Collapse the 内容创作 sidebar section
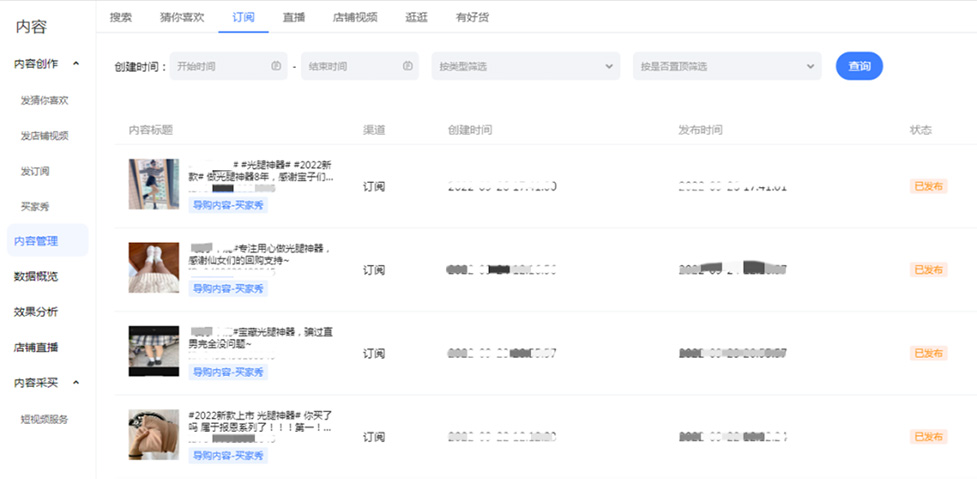Screen dimensions: 977x479 point(76,64)
